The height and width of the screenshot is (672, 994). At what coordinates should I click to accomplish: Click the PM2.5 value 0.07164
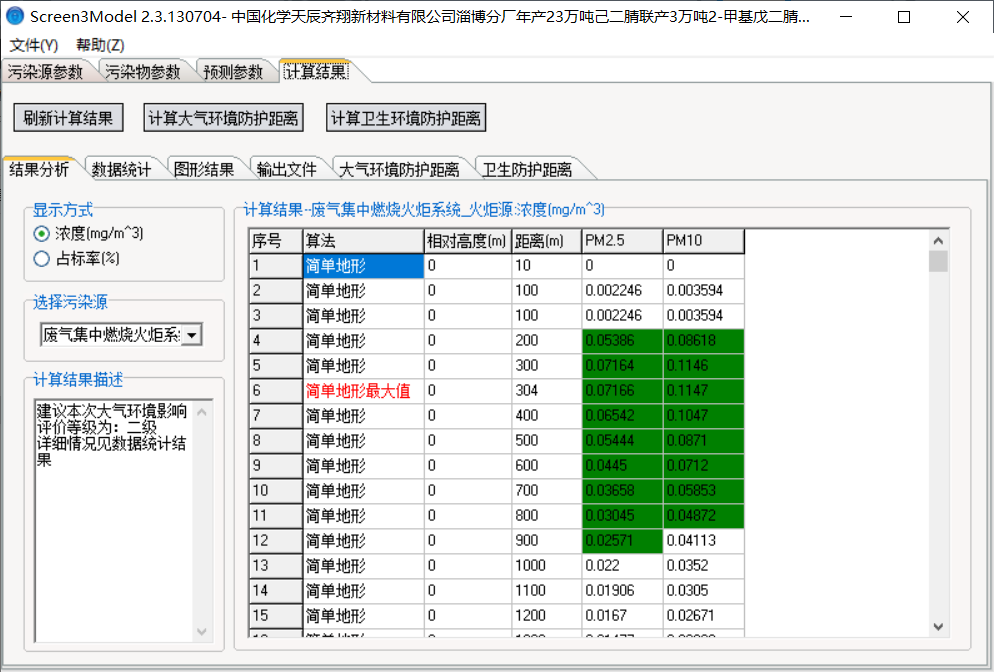[623, 366]
